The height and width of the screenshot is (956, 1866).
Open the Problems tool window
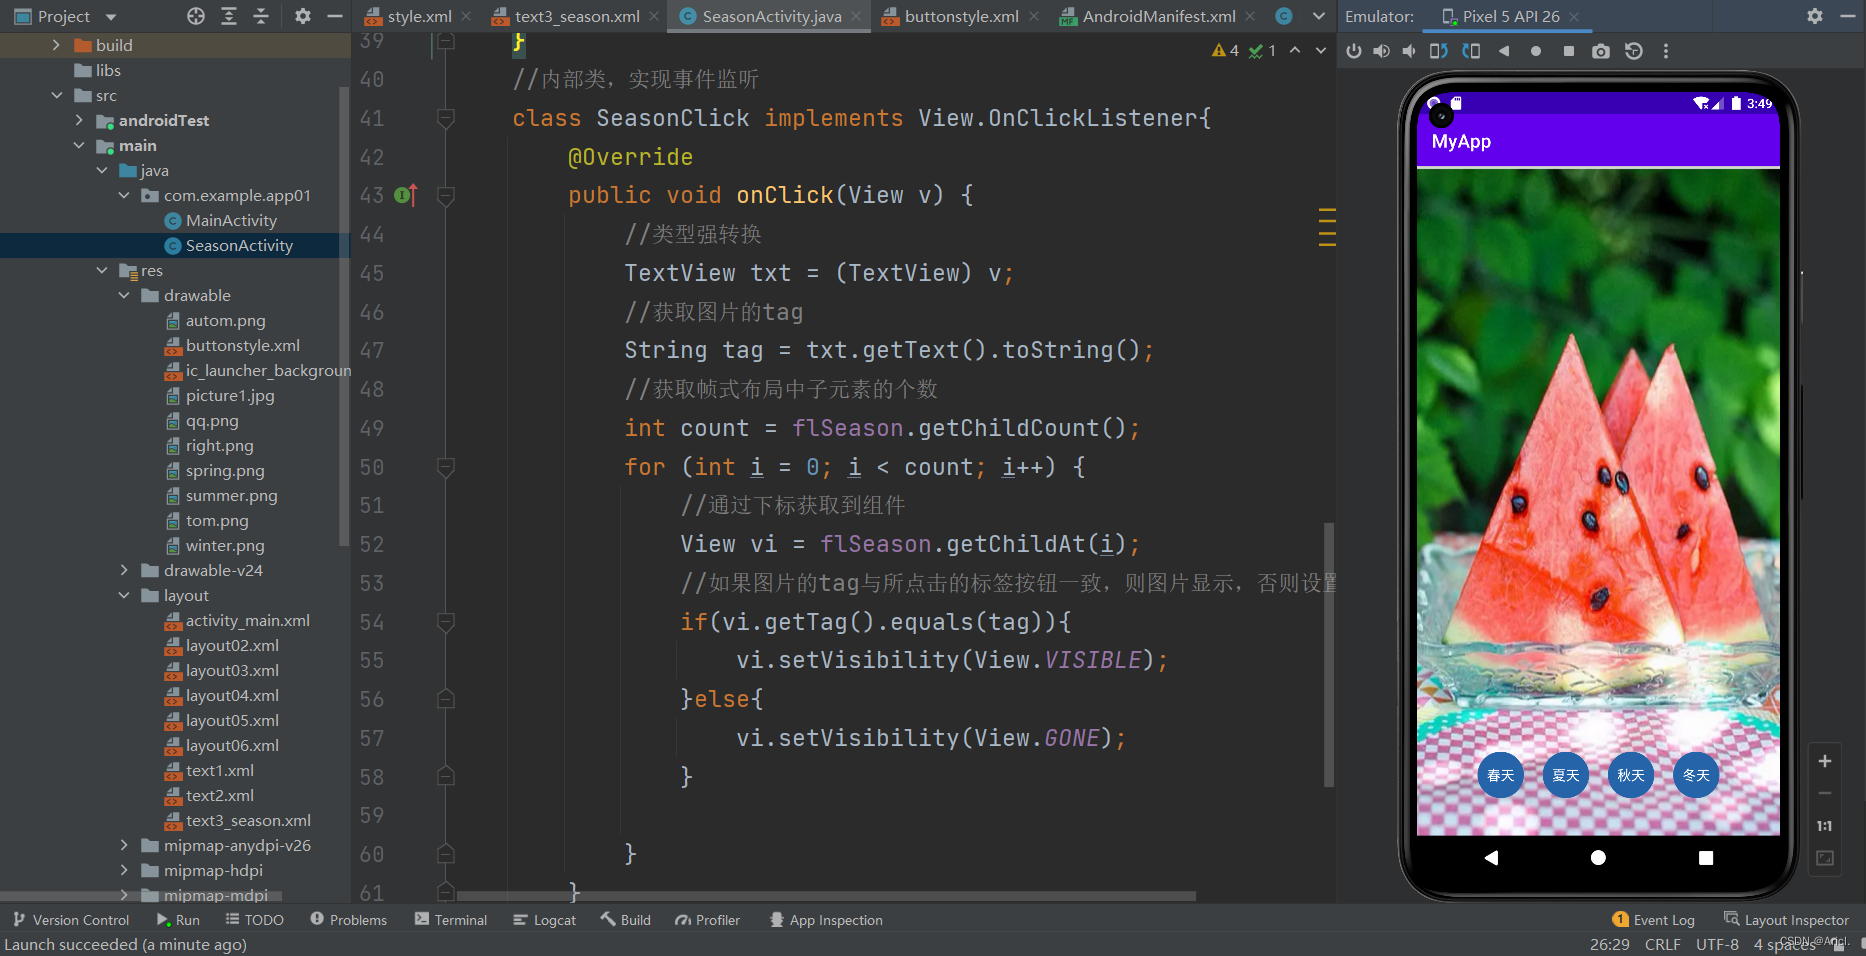(x=348, y=920)
